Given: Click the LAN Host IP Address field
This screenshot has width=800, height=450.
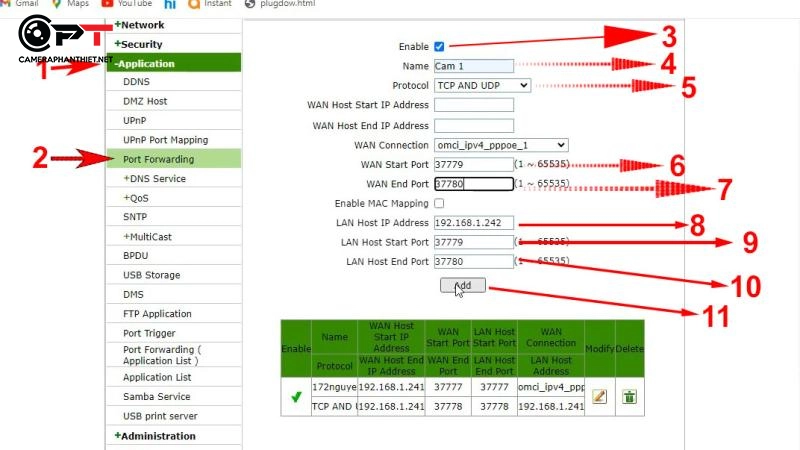Looking at the screenshot, I should coord(473,223).
